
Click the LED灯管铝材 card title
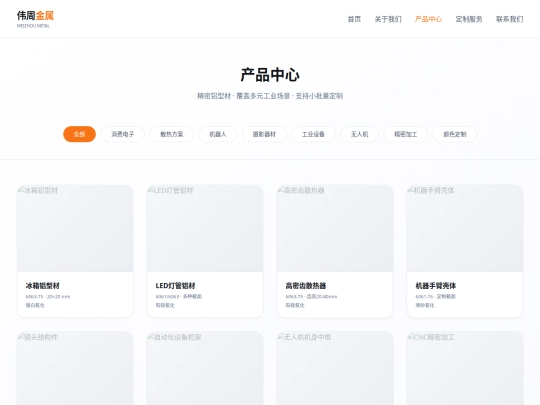pyautogui.click(x=175, y=285)
